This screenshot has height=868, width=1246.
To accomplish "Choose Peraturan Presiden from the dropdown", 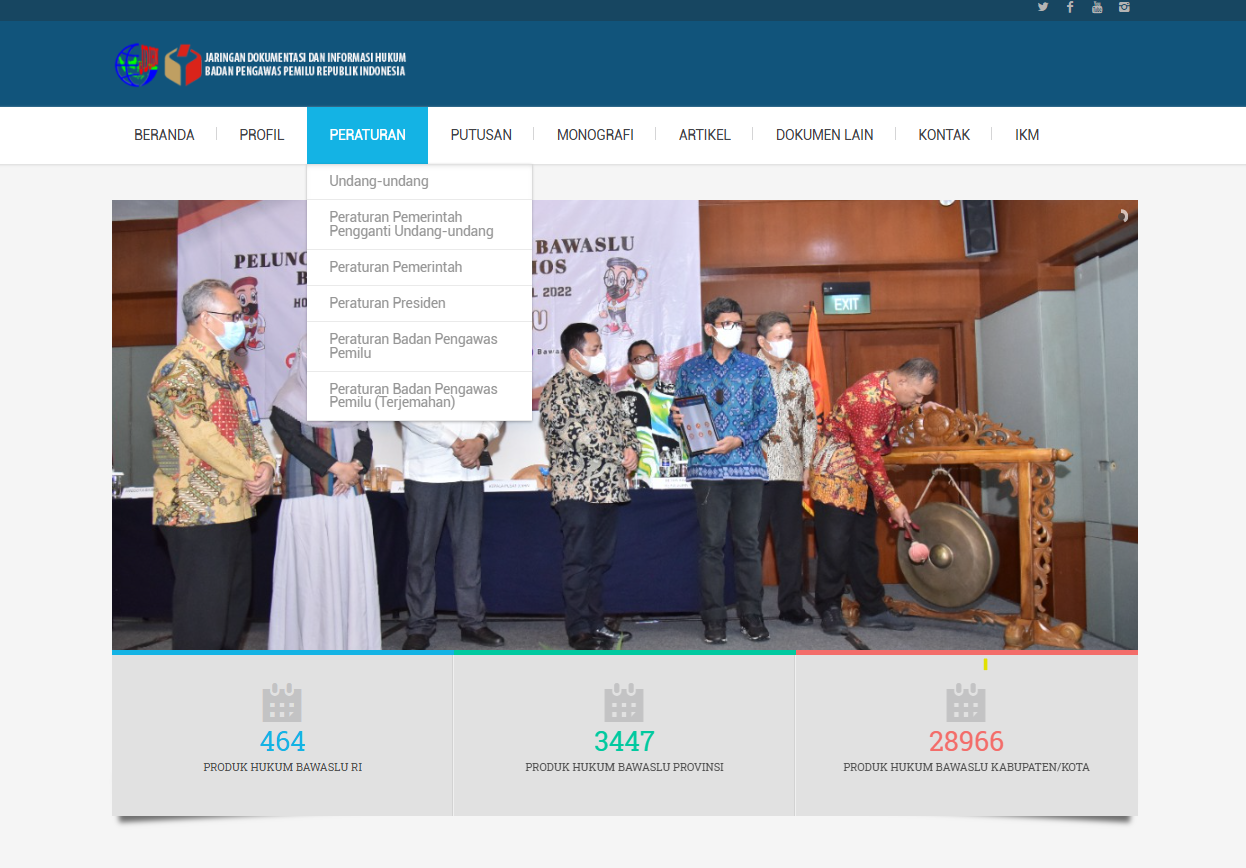I will click(387, 303).
